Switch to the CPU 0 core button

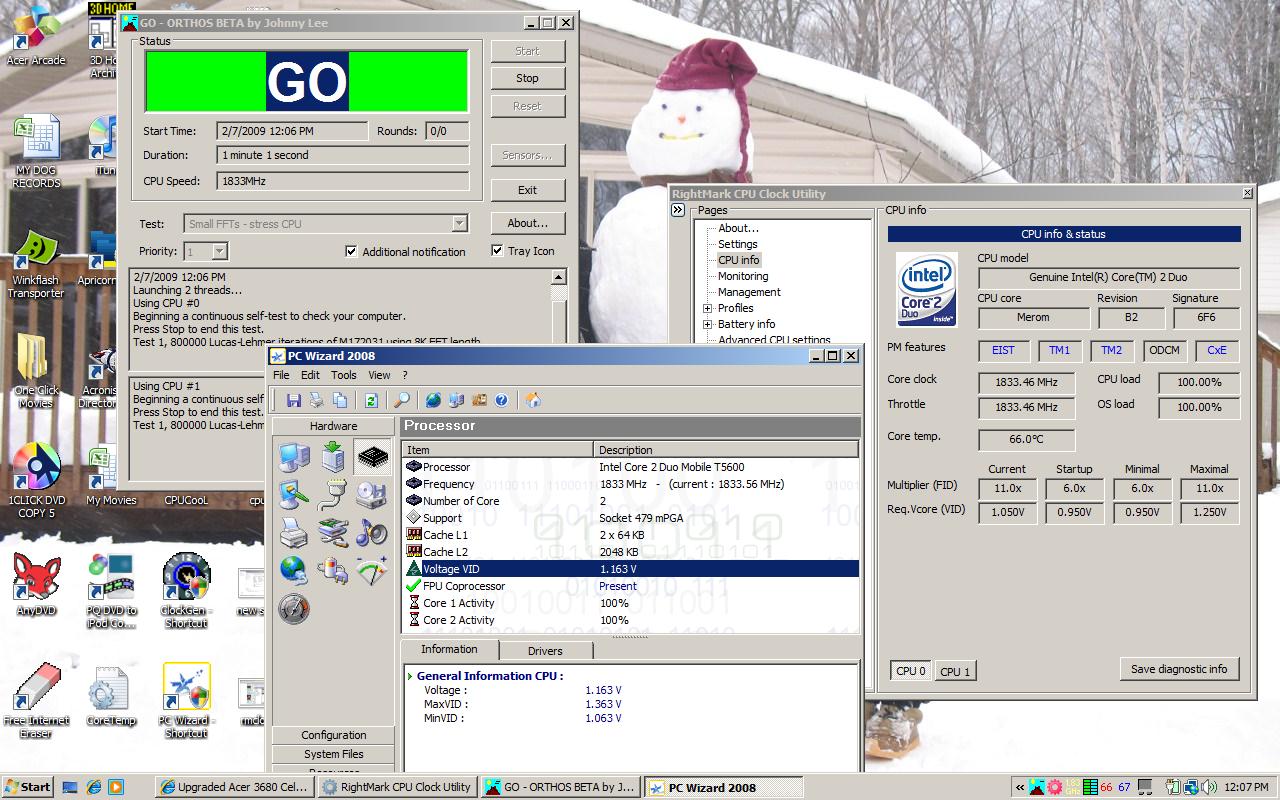[911, 671]
